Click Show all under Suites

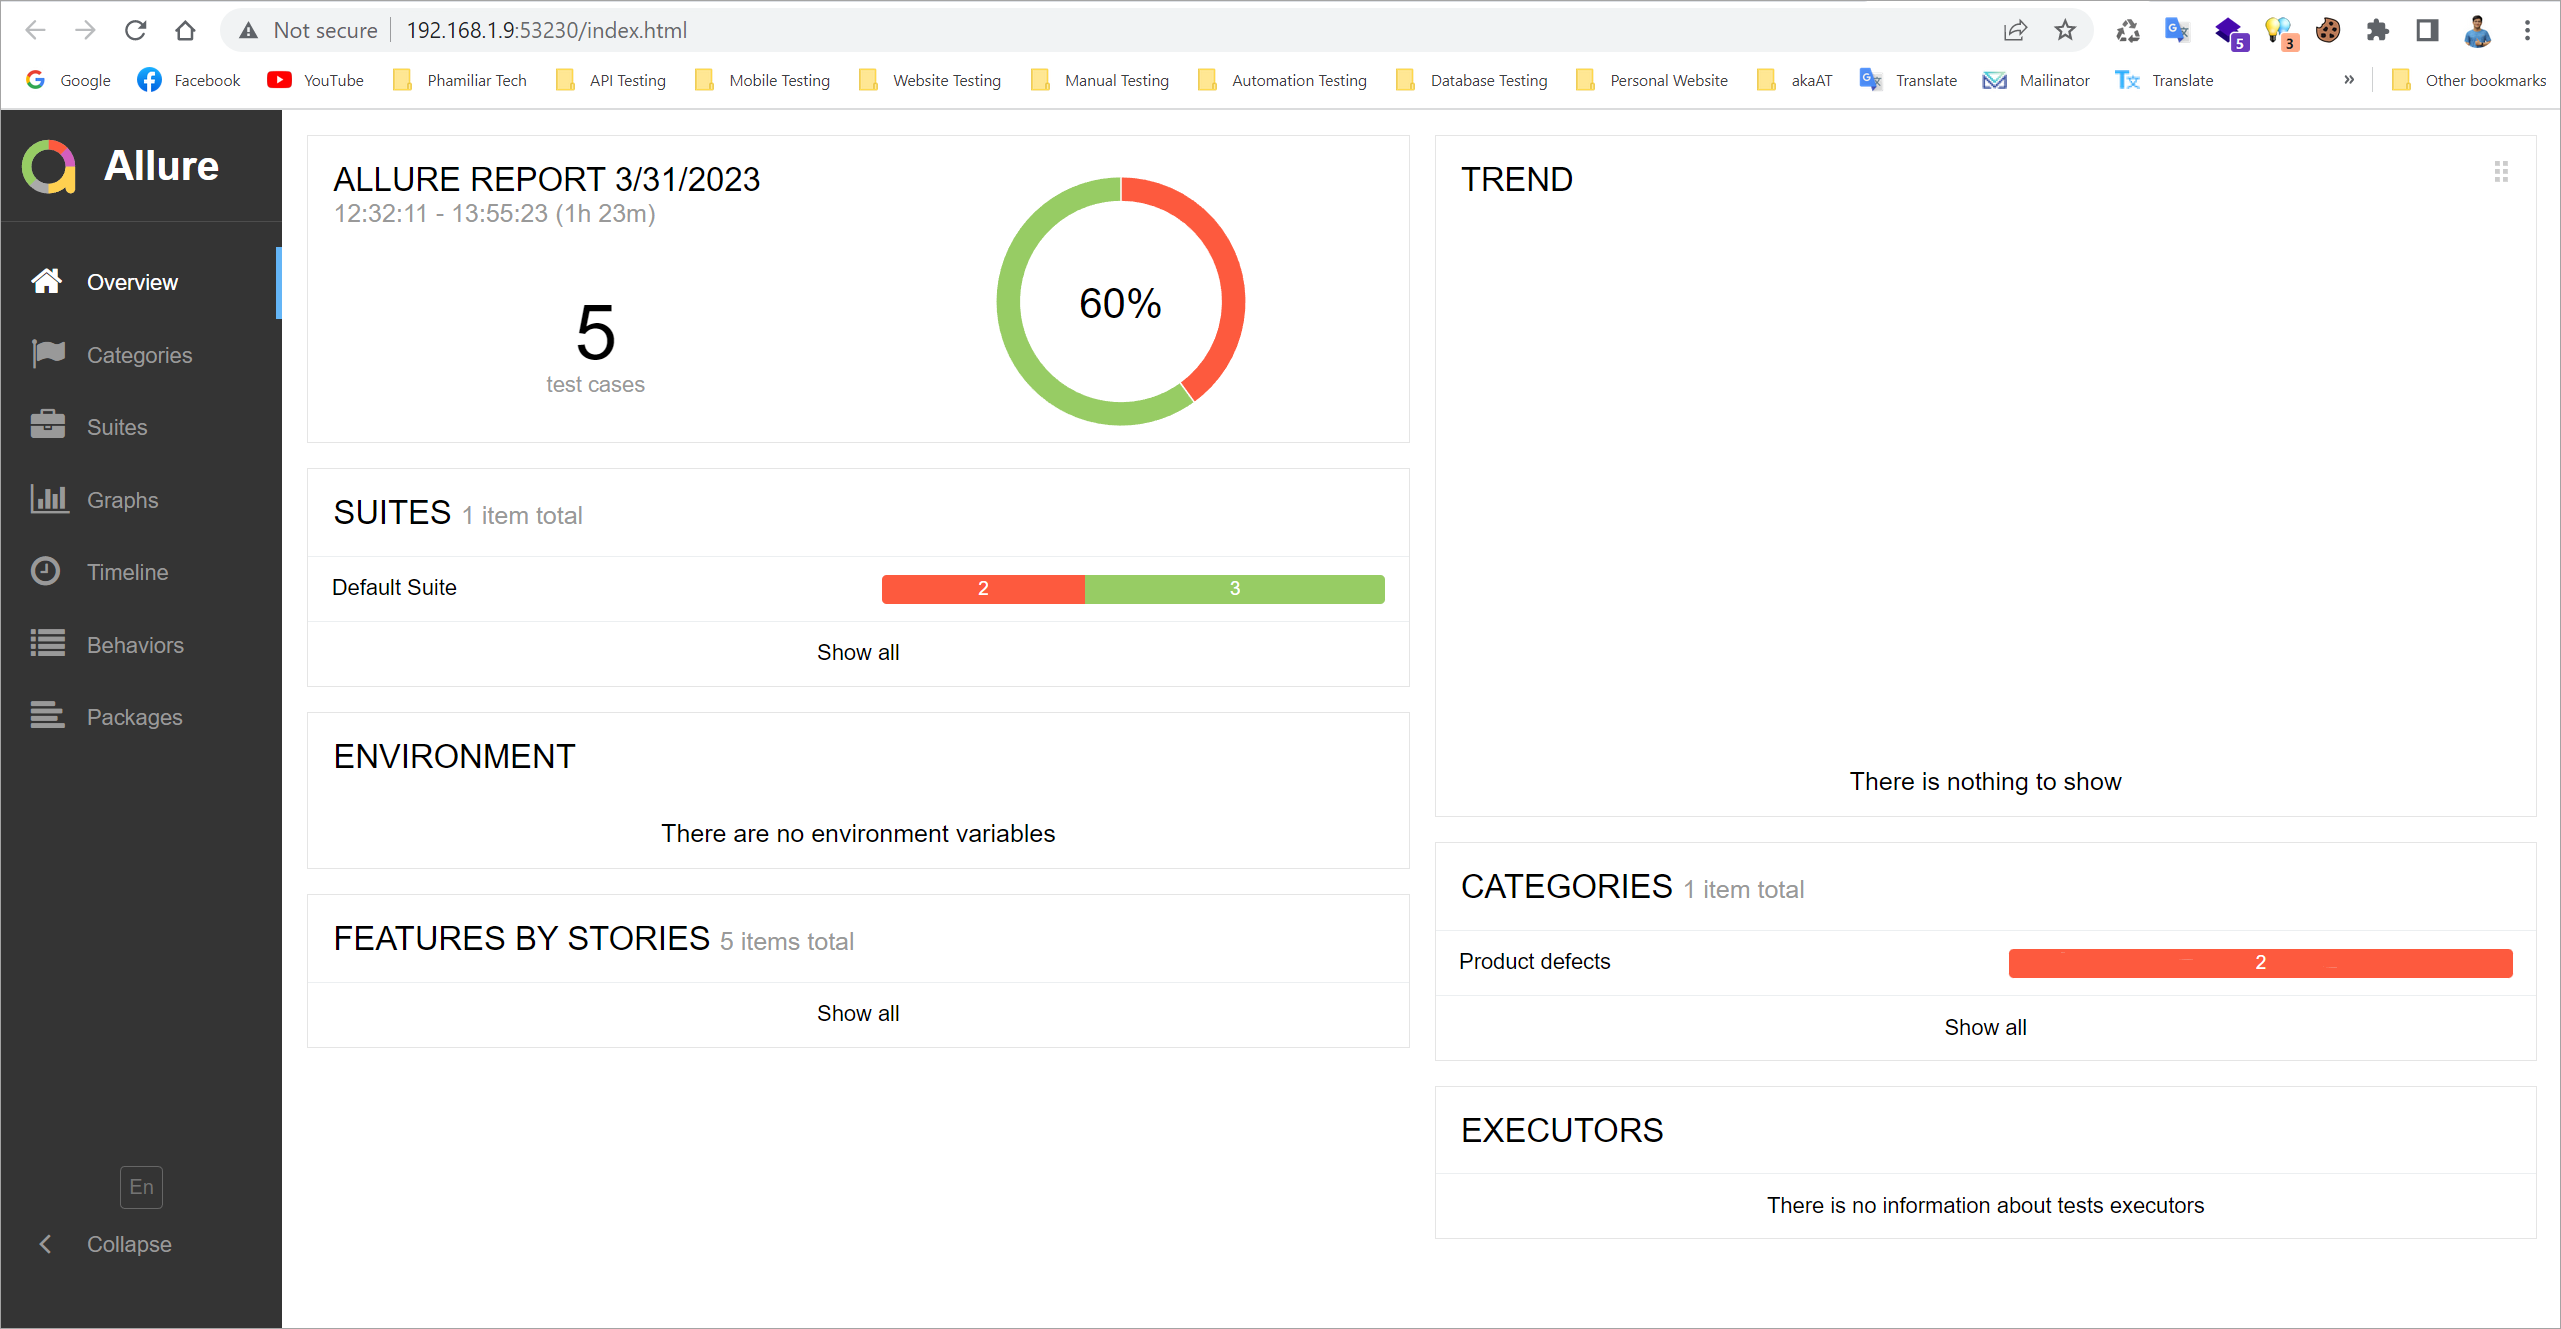click(x=858, y=652)
